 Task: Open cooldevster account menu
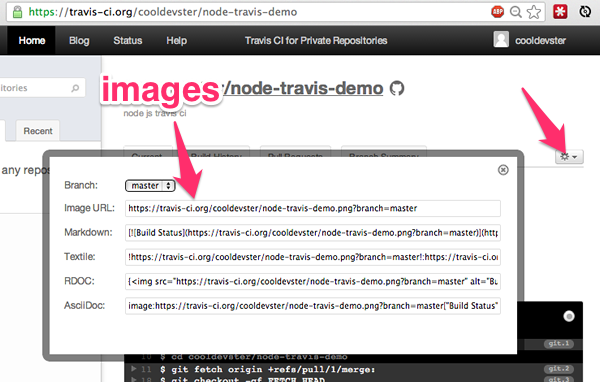tap(540, 41)
